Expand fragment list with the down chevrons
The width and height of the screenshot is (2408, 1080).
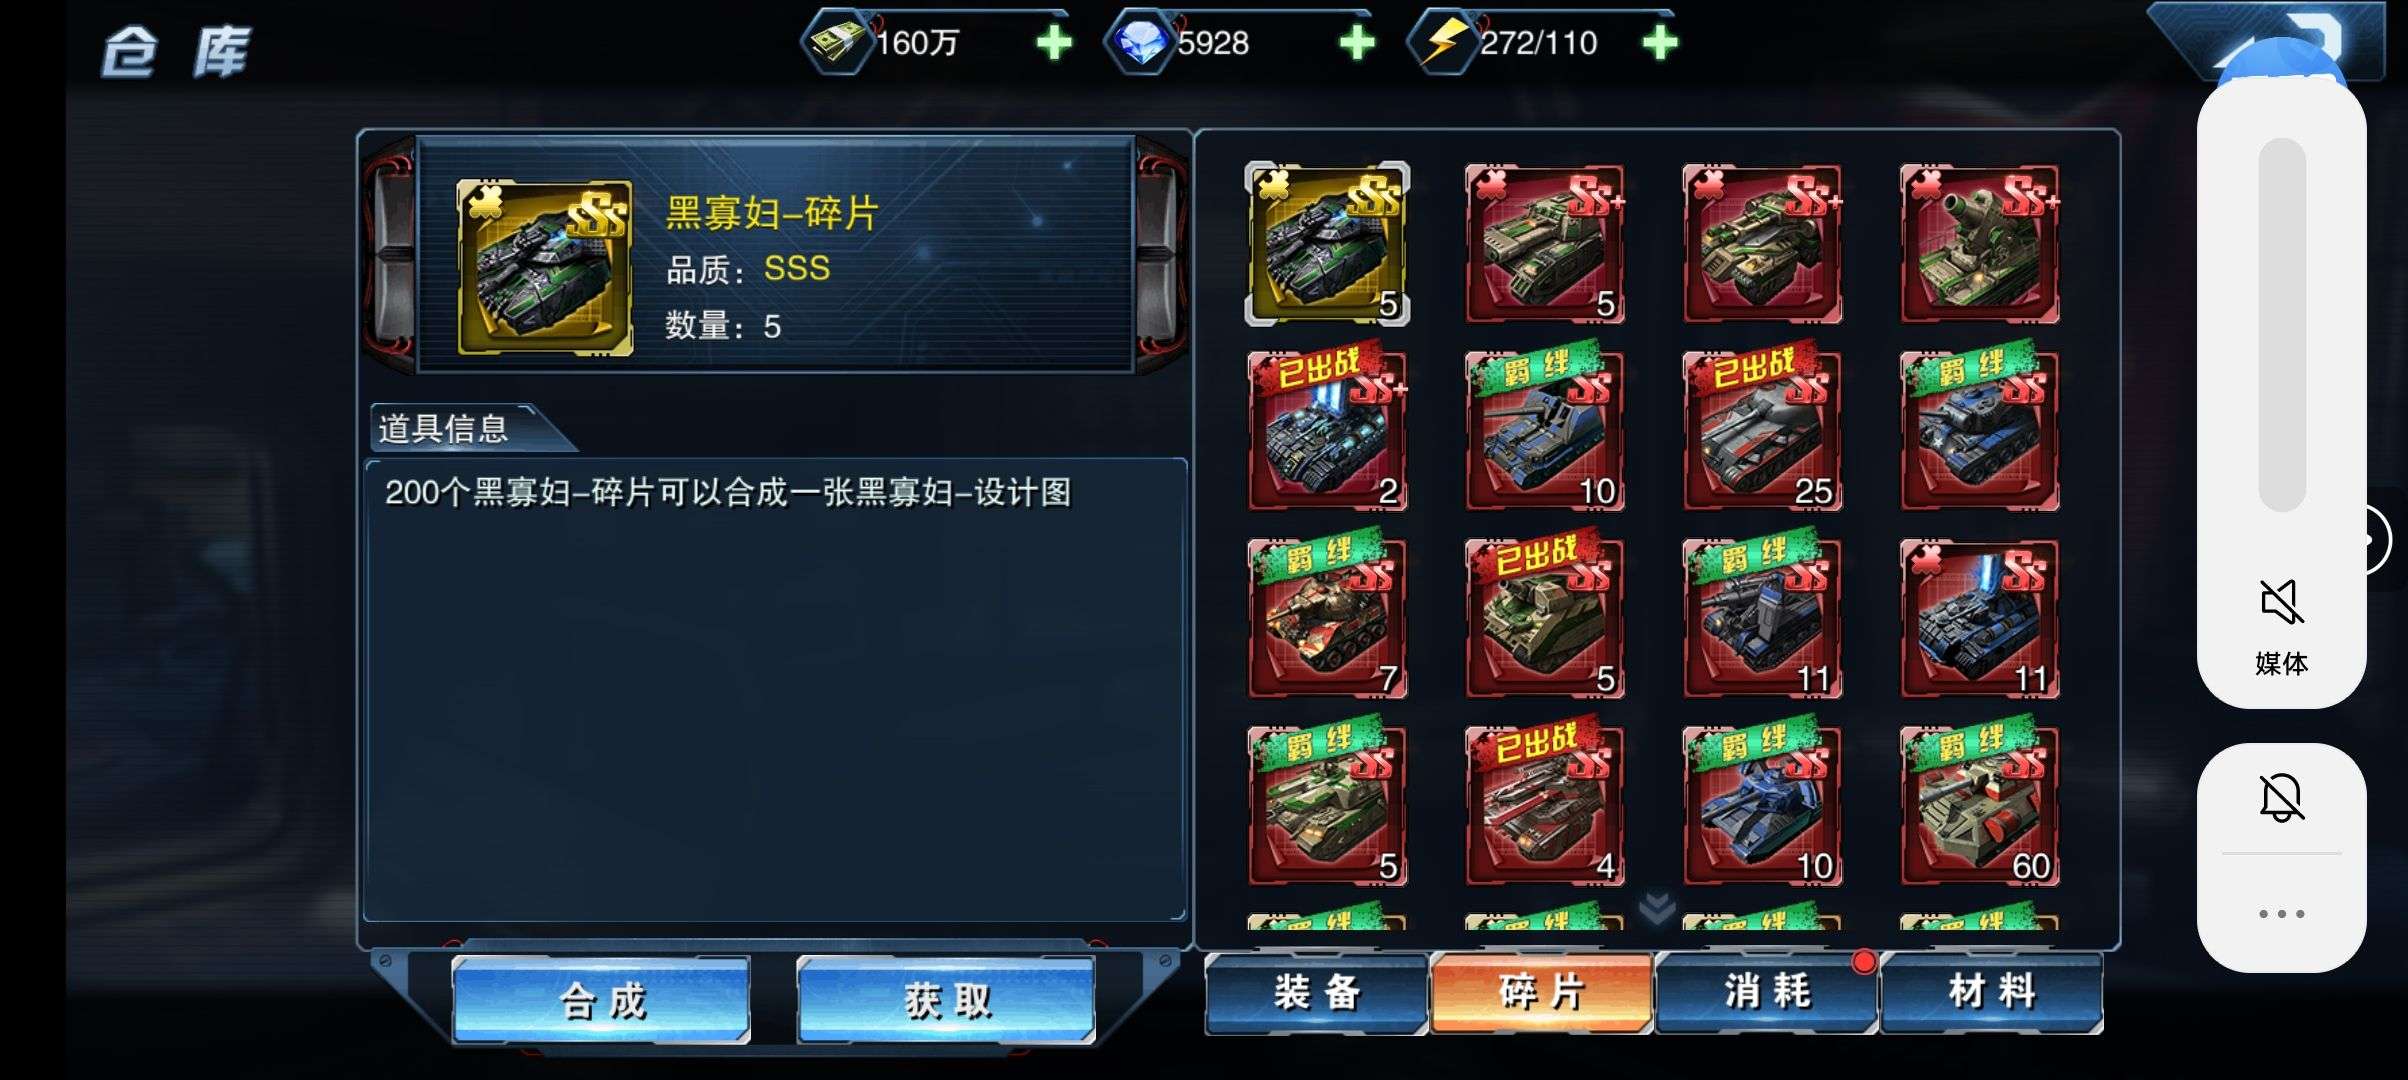click(x=1657, y=907)
